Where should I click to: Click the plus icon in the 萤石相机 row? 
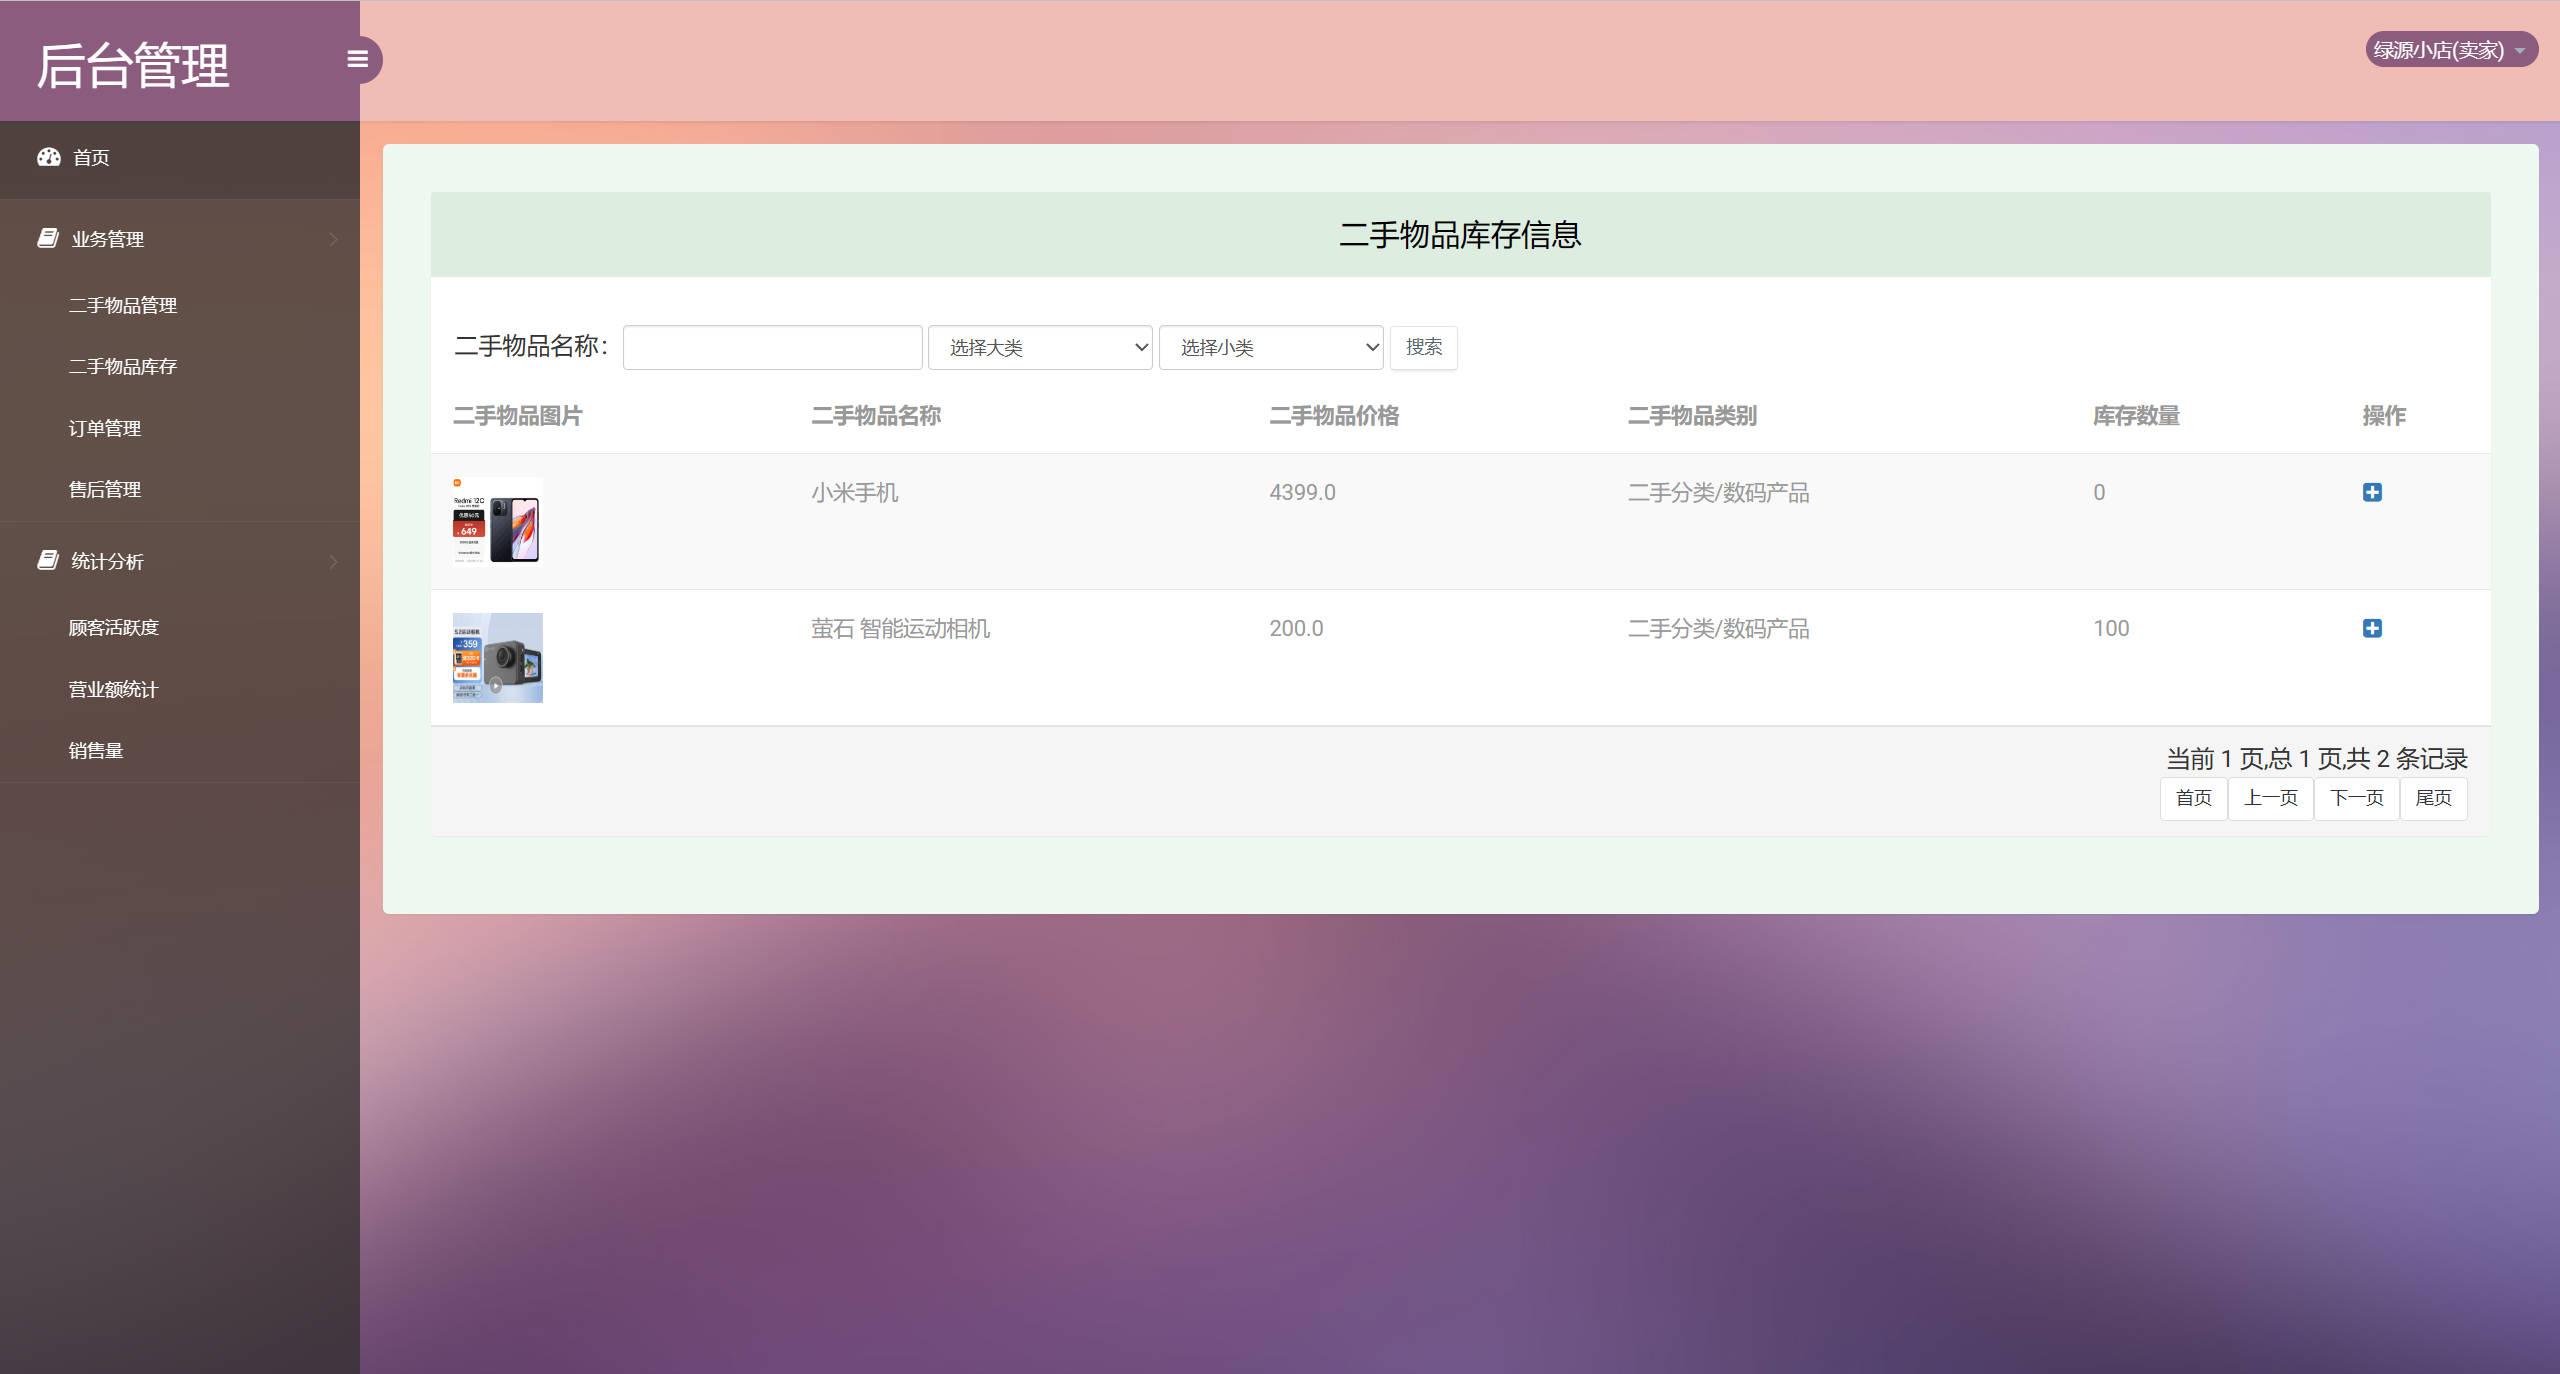click(2373, 628)
